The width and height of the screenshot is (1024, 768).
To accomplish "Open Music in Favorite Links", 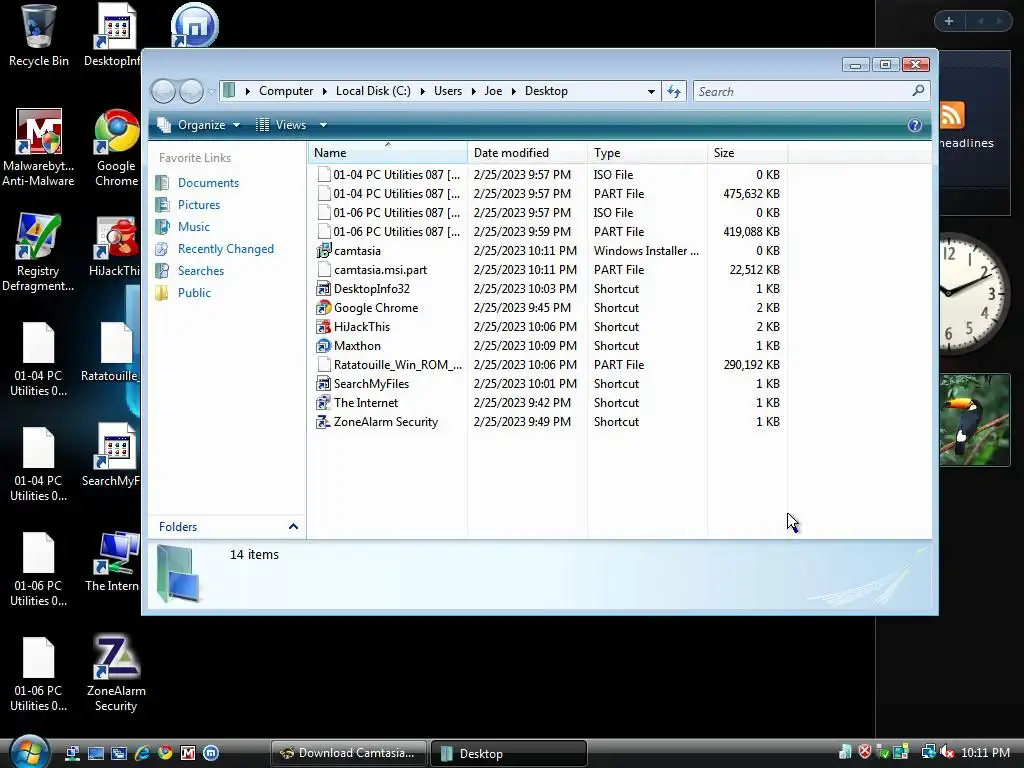I will click(x=194, y=227).
